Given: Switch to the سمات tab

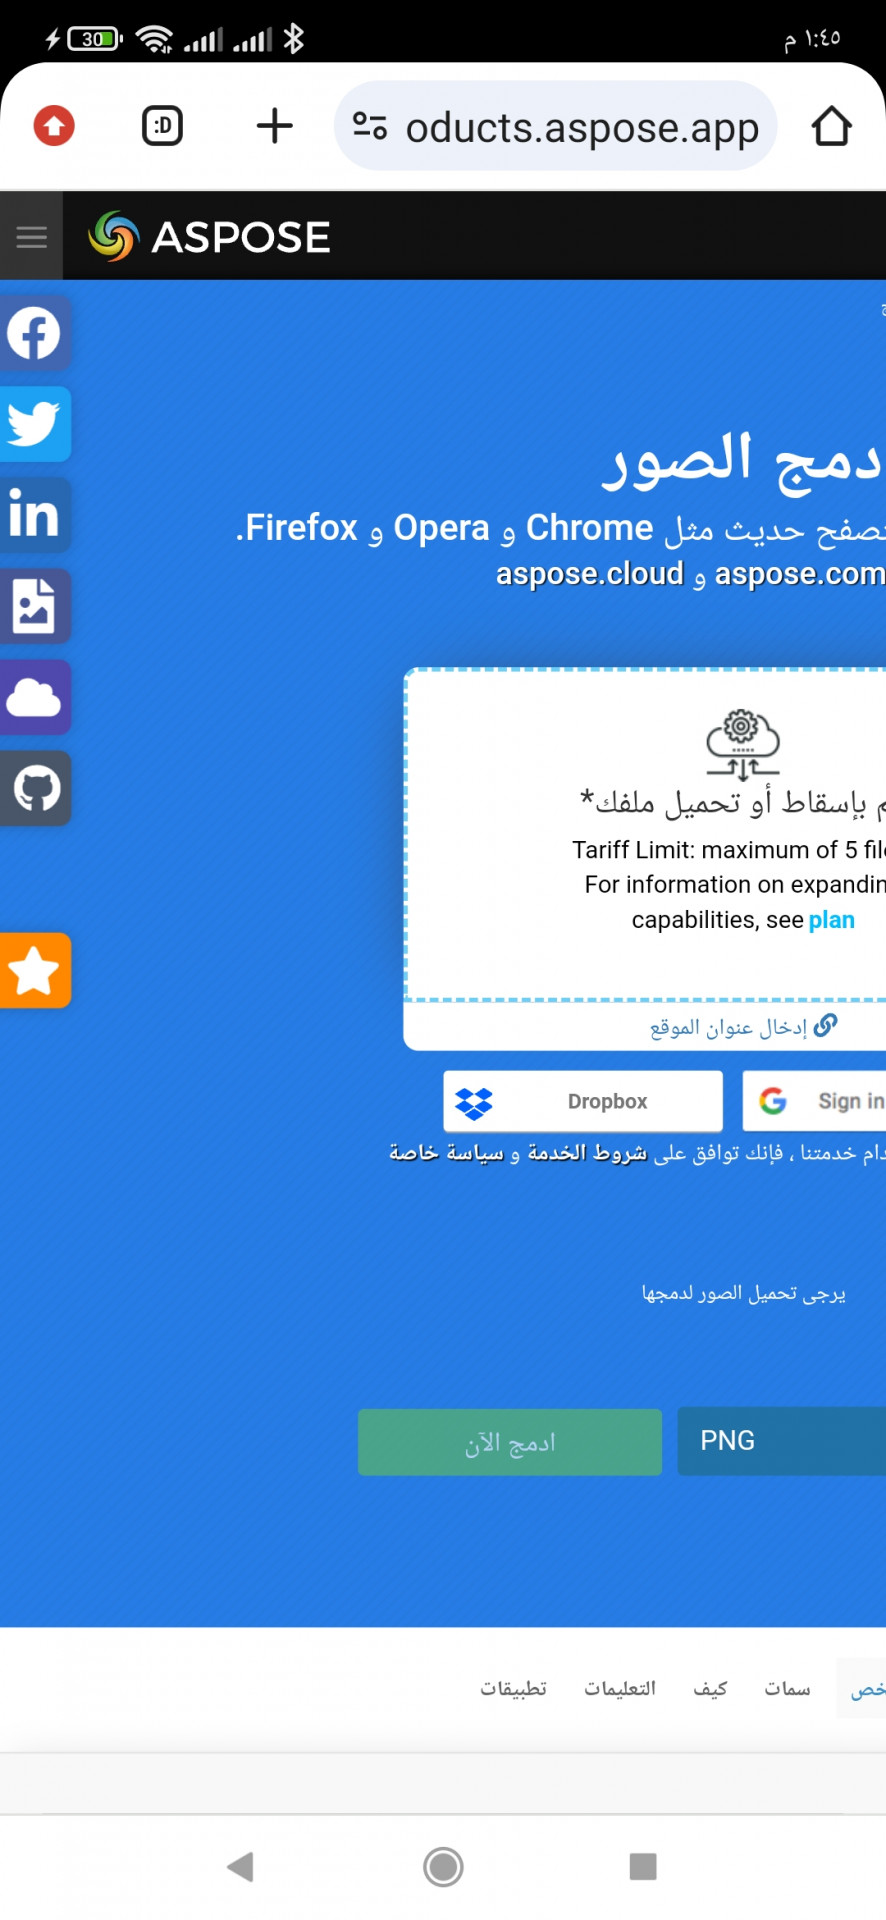Looking at the screenshot, I should point(788,1688).
